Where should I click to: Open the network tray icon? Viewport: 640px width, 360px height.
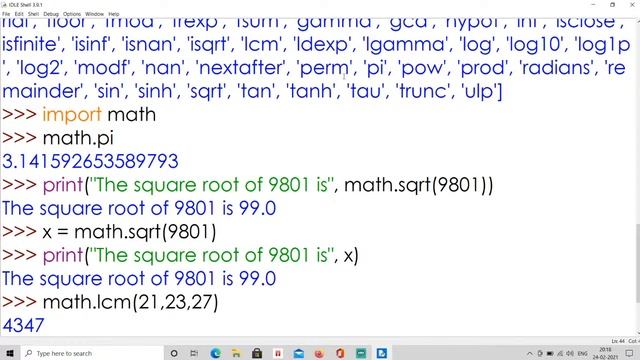tap(560, 353)
